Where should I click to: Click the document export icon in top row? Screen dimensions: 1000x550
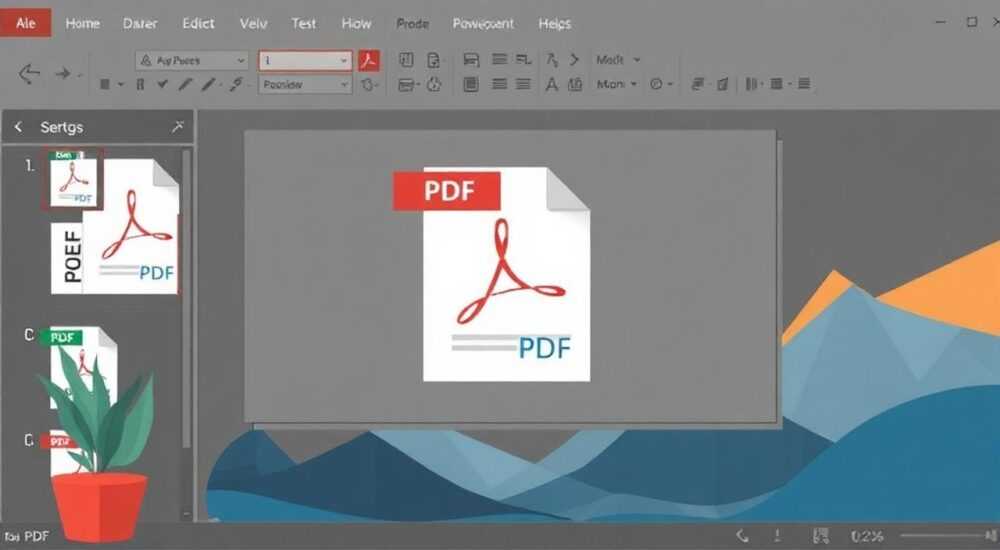434,60
